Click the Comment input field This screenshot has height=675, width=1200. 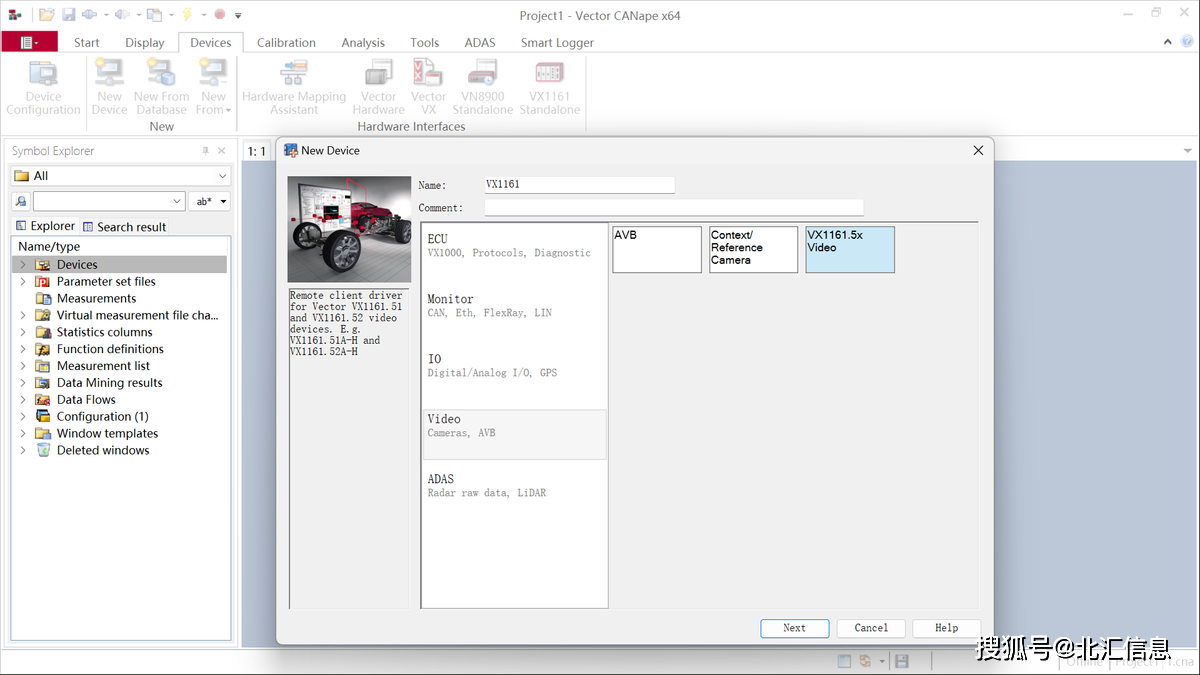pos(674,208)
